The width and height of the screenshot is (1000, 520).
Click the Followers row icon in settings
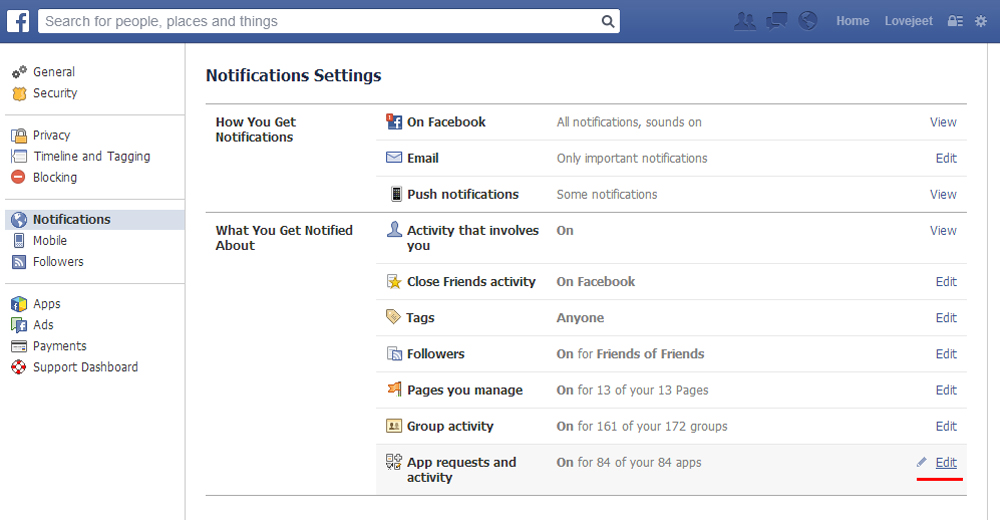[x=394, y=353]
